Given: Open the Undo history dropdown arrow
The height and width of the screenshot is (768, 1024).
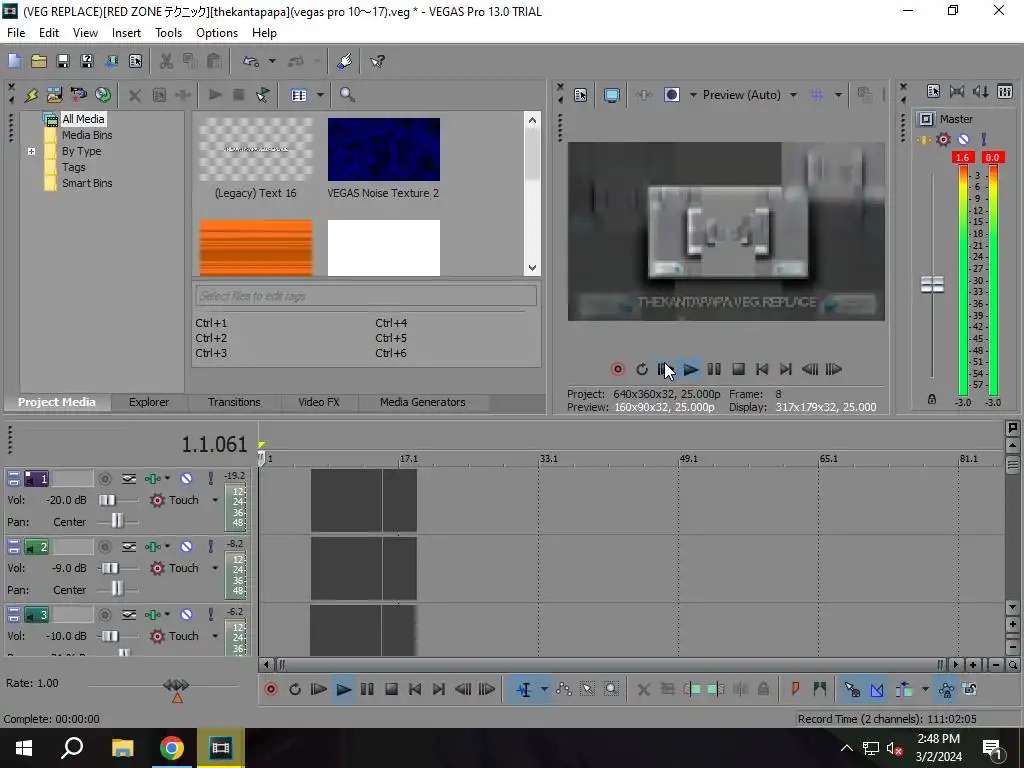Looking at the screenshot, I should (272, 61).
